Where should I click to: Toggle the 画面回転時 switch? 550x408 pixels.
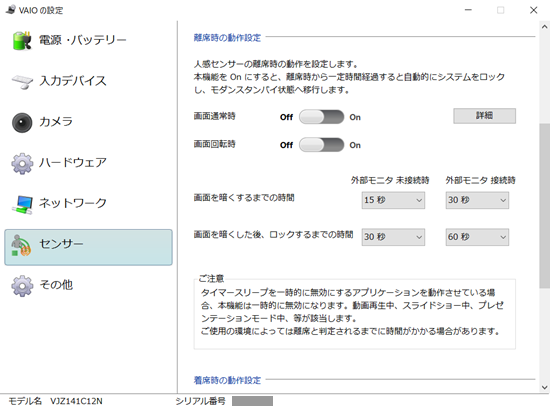[x=321, y=145]
